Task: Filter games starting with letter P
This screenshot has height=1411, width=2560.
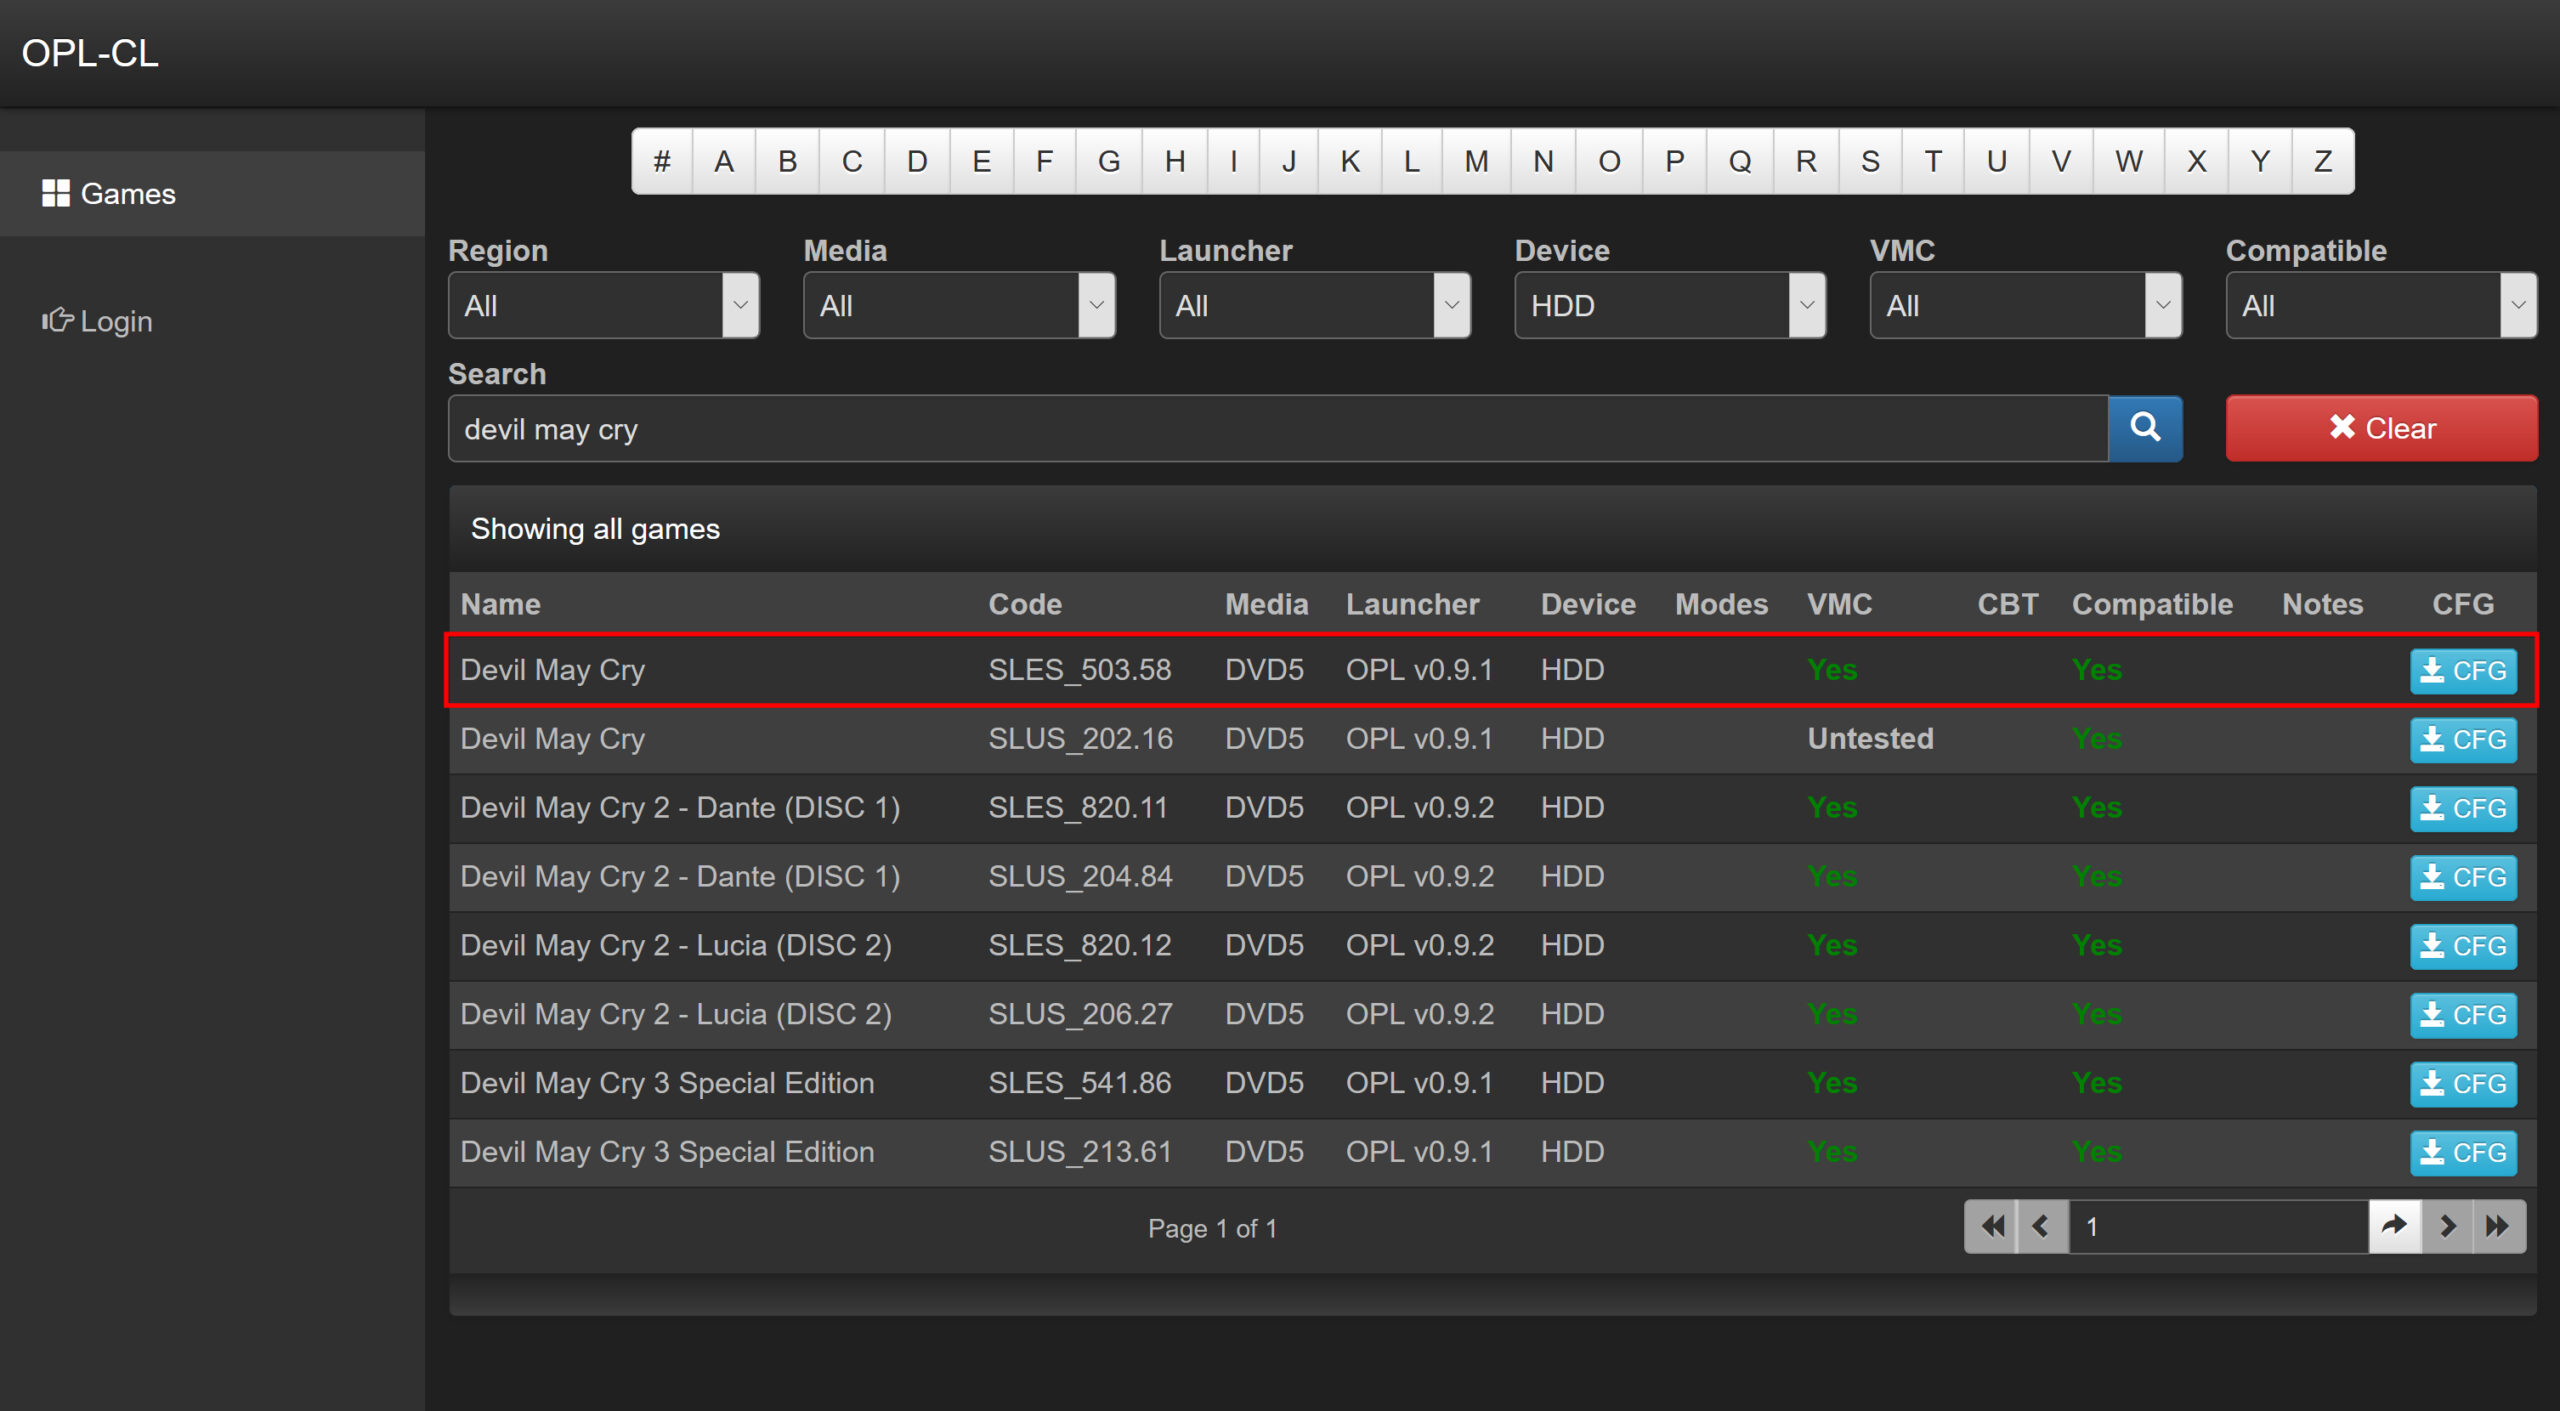Action: point(1675,161)
